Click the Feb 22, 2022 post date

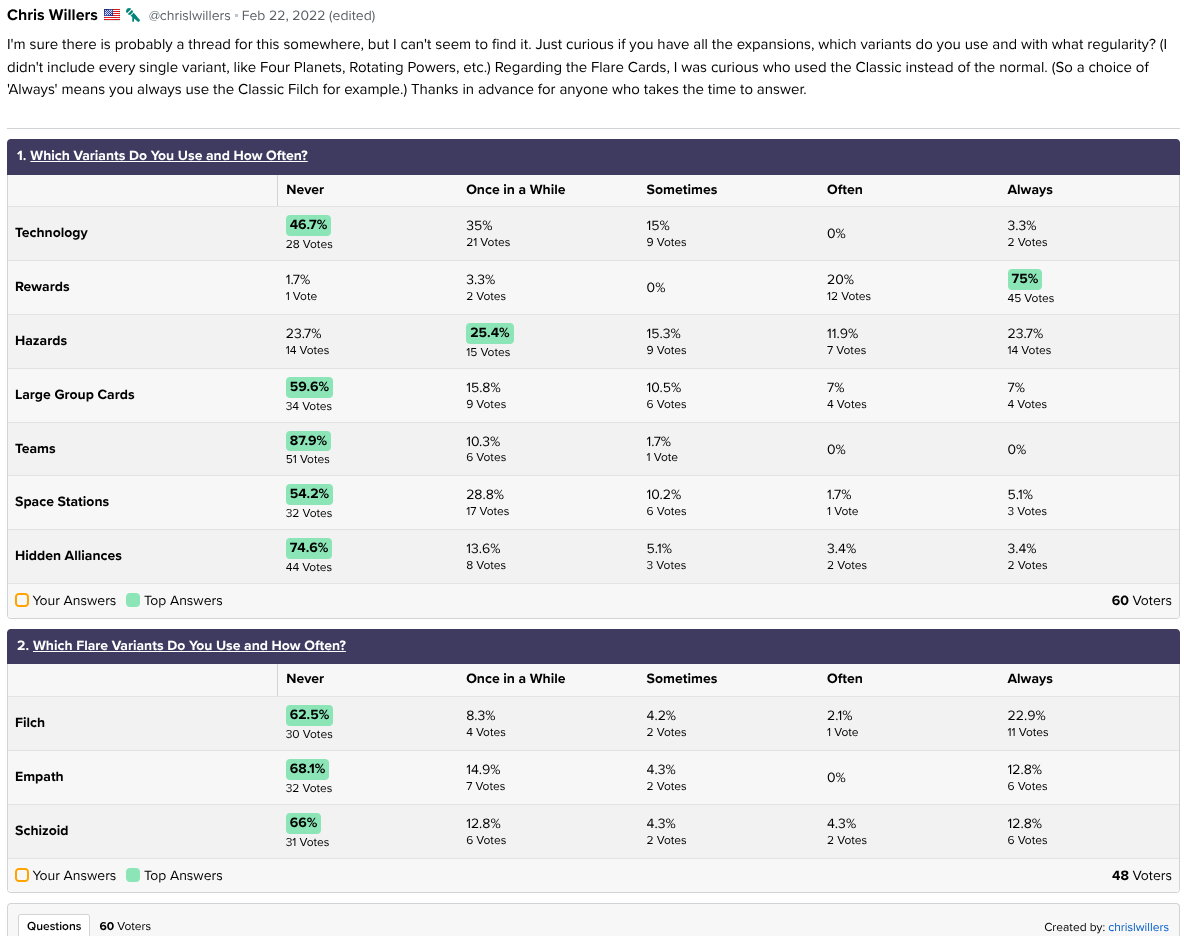pyautogui.click(x=276, y=16)
